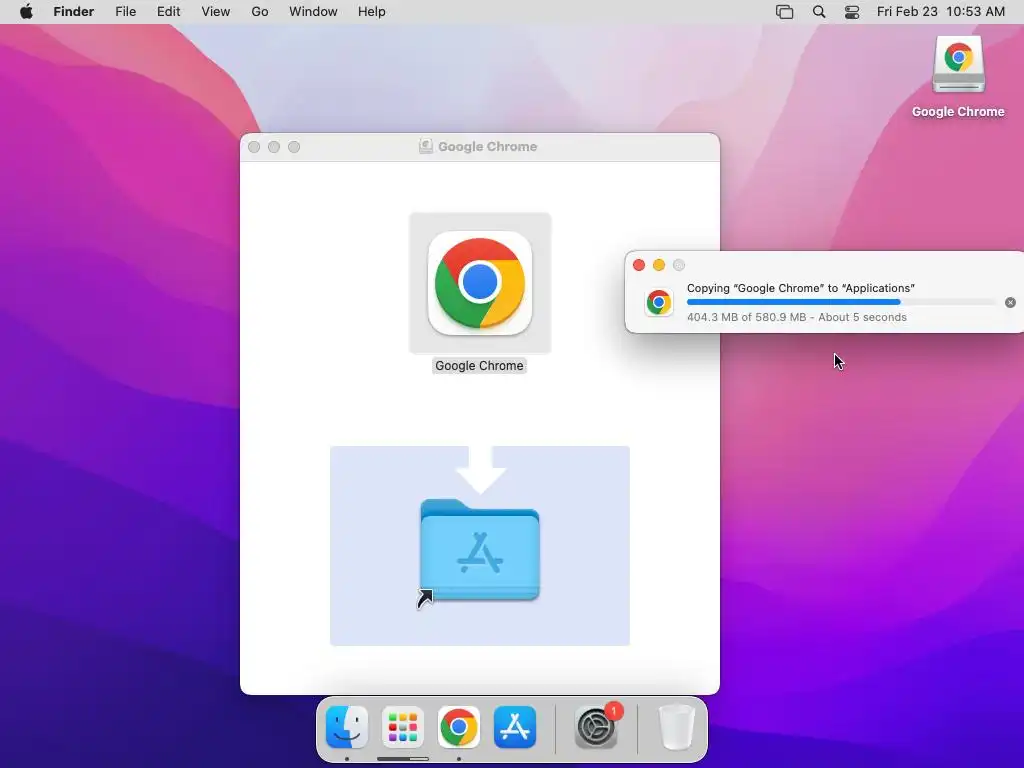Close the copy progress dialog with the red button
This screenshot has height=768, width=1024.
(x=639, y=265)
